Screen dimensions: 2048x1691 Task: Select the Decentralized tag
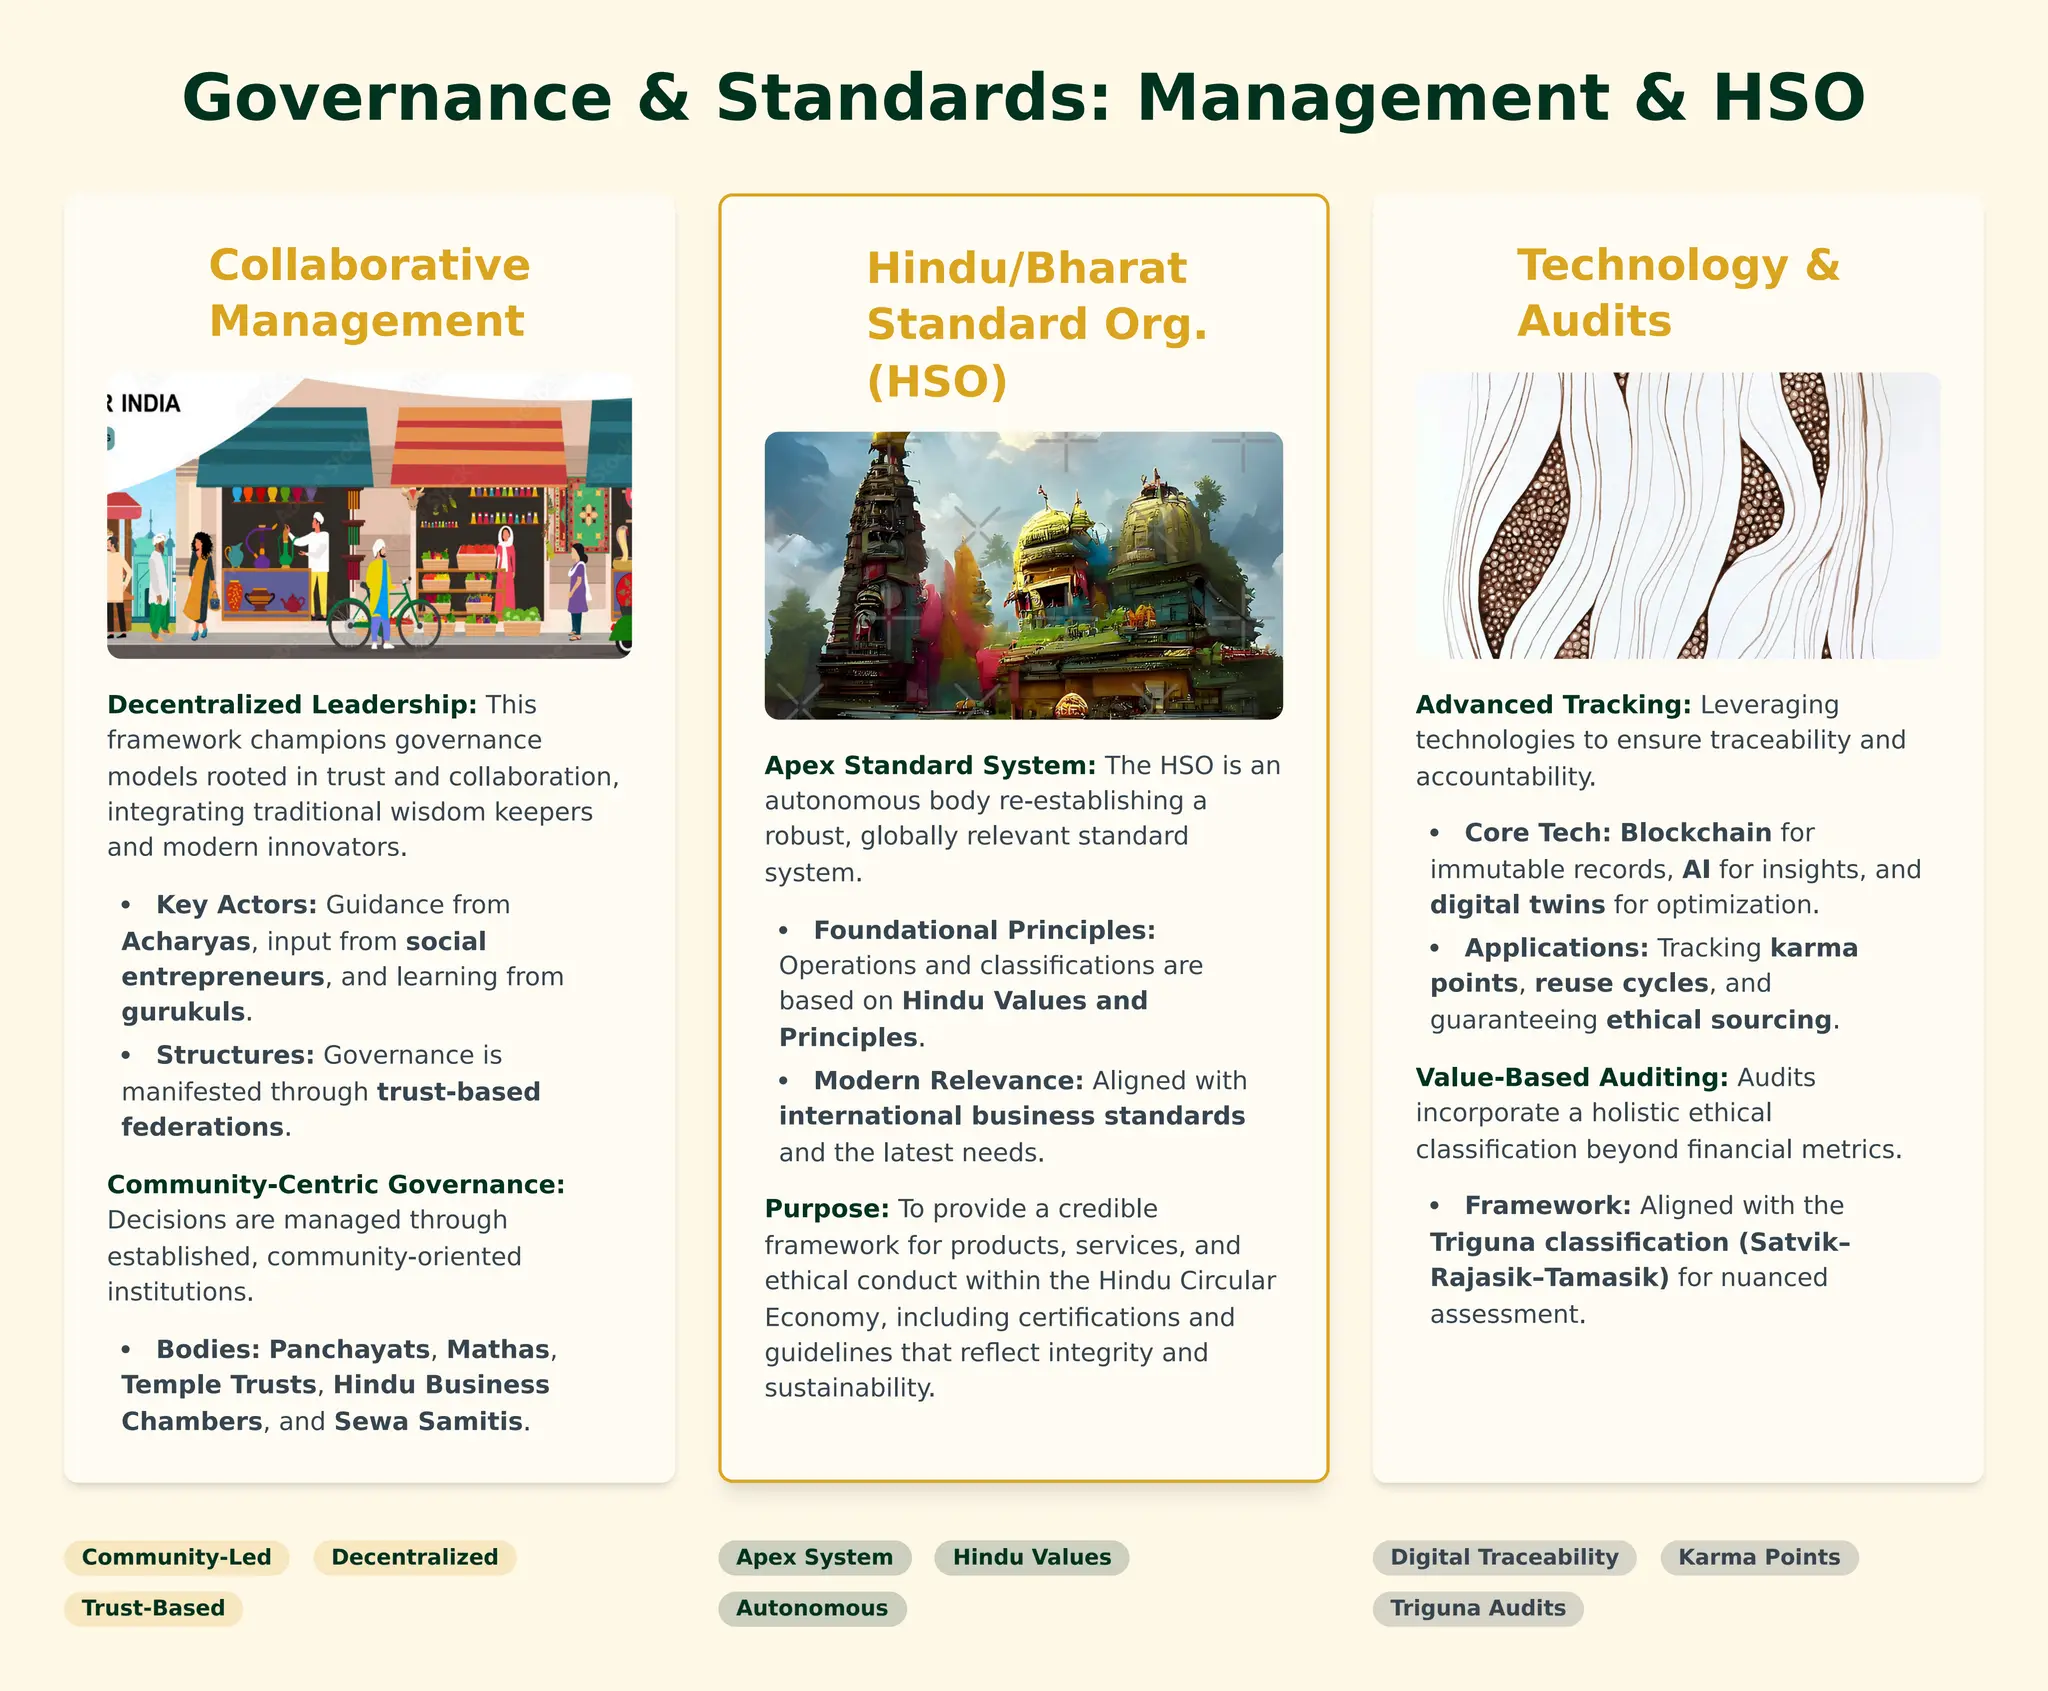[x=414, y=1557]
